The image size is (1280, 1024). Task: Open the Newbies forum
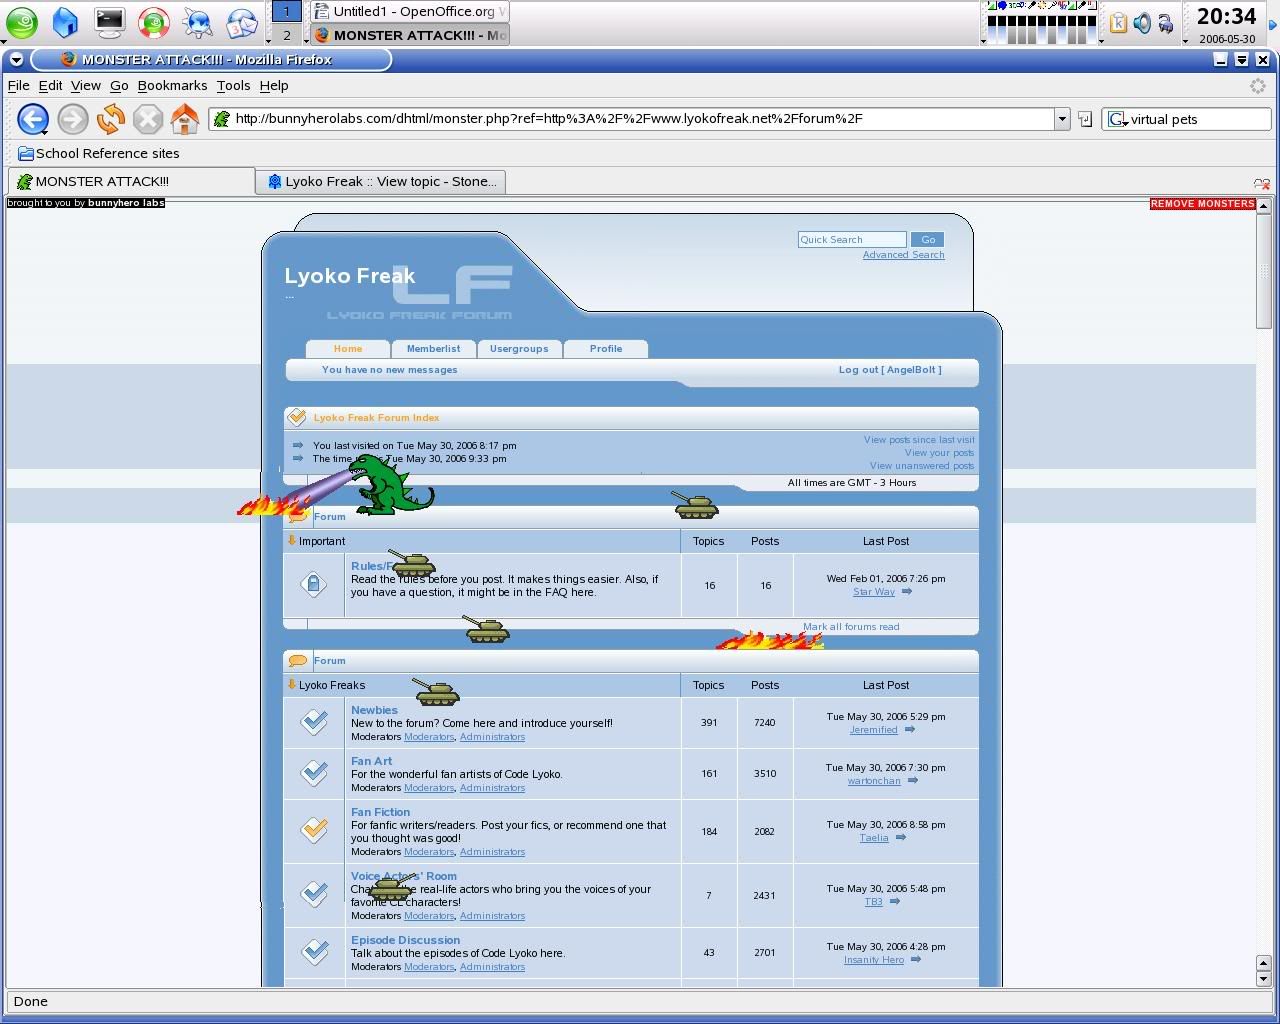point(374,710)
